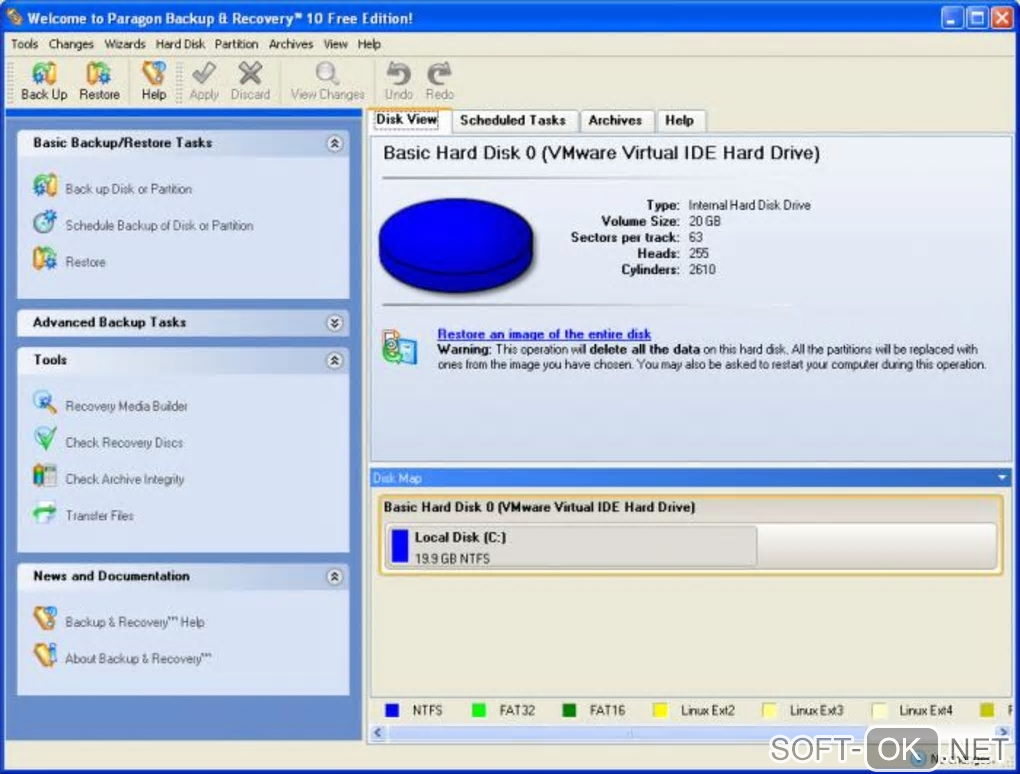
Task: Switch to the Scheduled Tasks tab
Action: click(513, 120)
